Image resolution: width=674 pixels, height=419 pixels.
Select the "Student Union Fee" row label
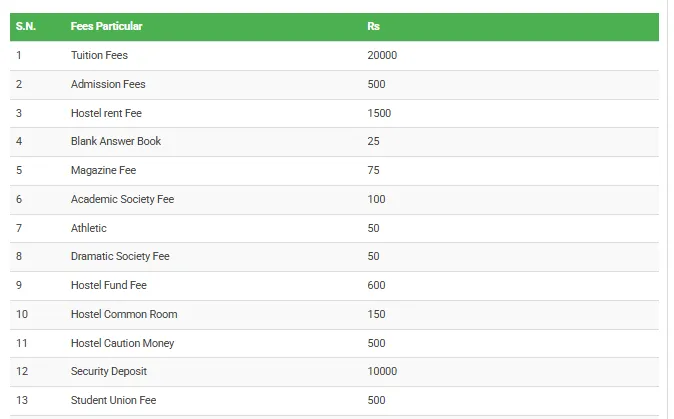point(114,400)
